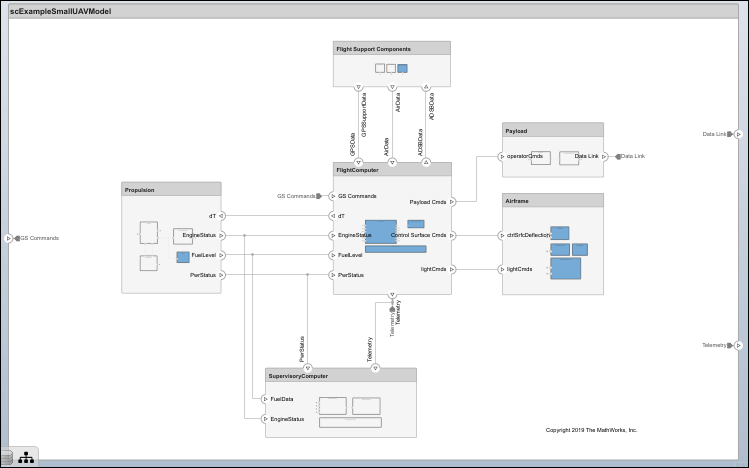Click GS Commands label left of FlightComputer

pos(296,196)
